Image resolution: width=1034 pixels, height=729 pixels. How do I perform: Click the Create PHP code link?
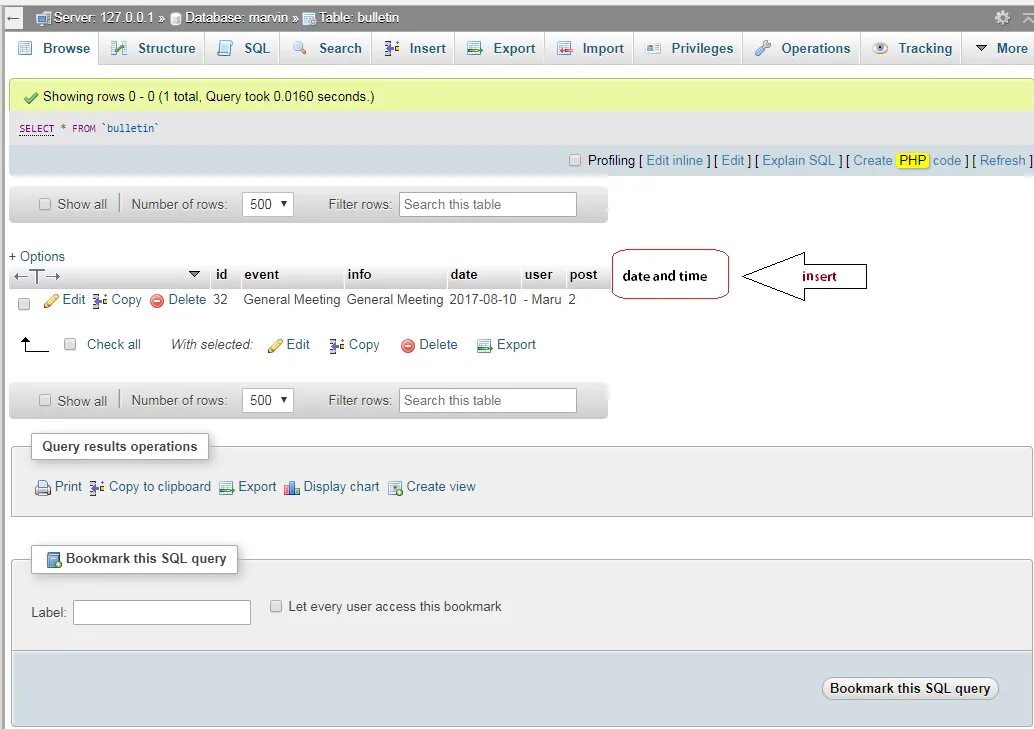pos(907,160)
